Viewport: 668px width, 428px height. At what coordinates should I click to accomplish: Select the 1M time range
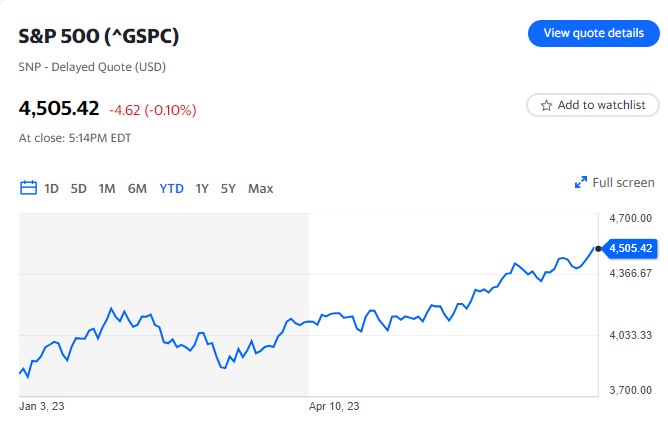(107, 188)
